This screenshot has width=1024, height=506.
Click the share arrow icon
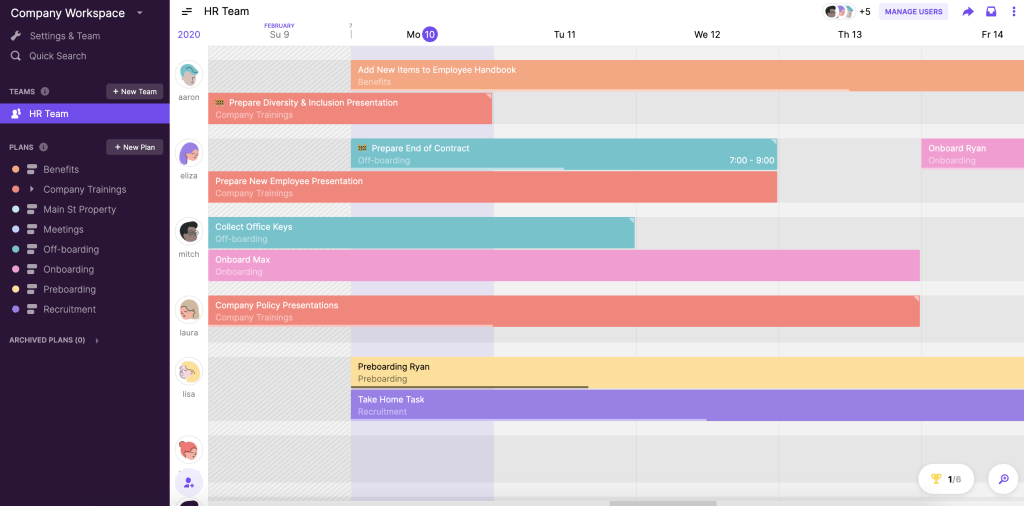tap(968, 12)
